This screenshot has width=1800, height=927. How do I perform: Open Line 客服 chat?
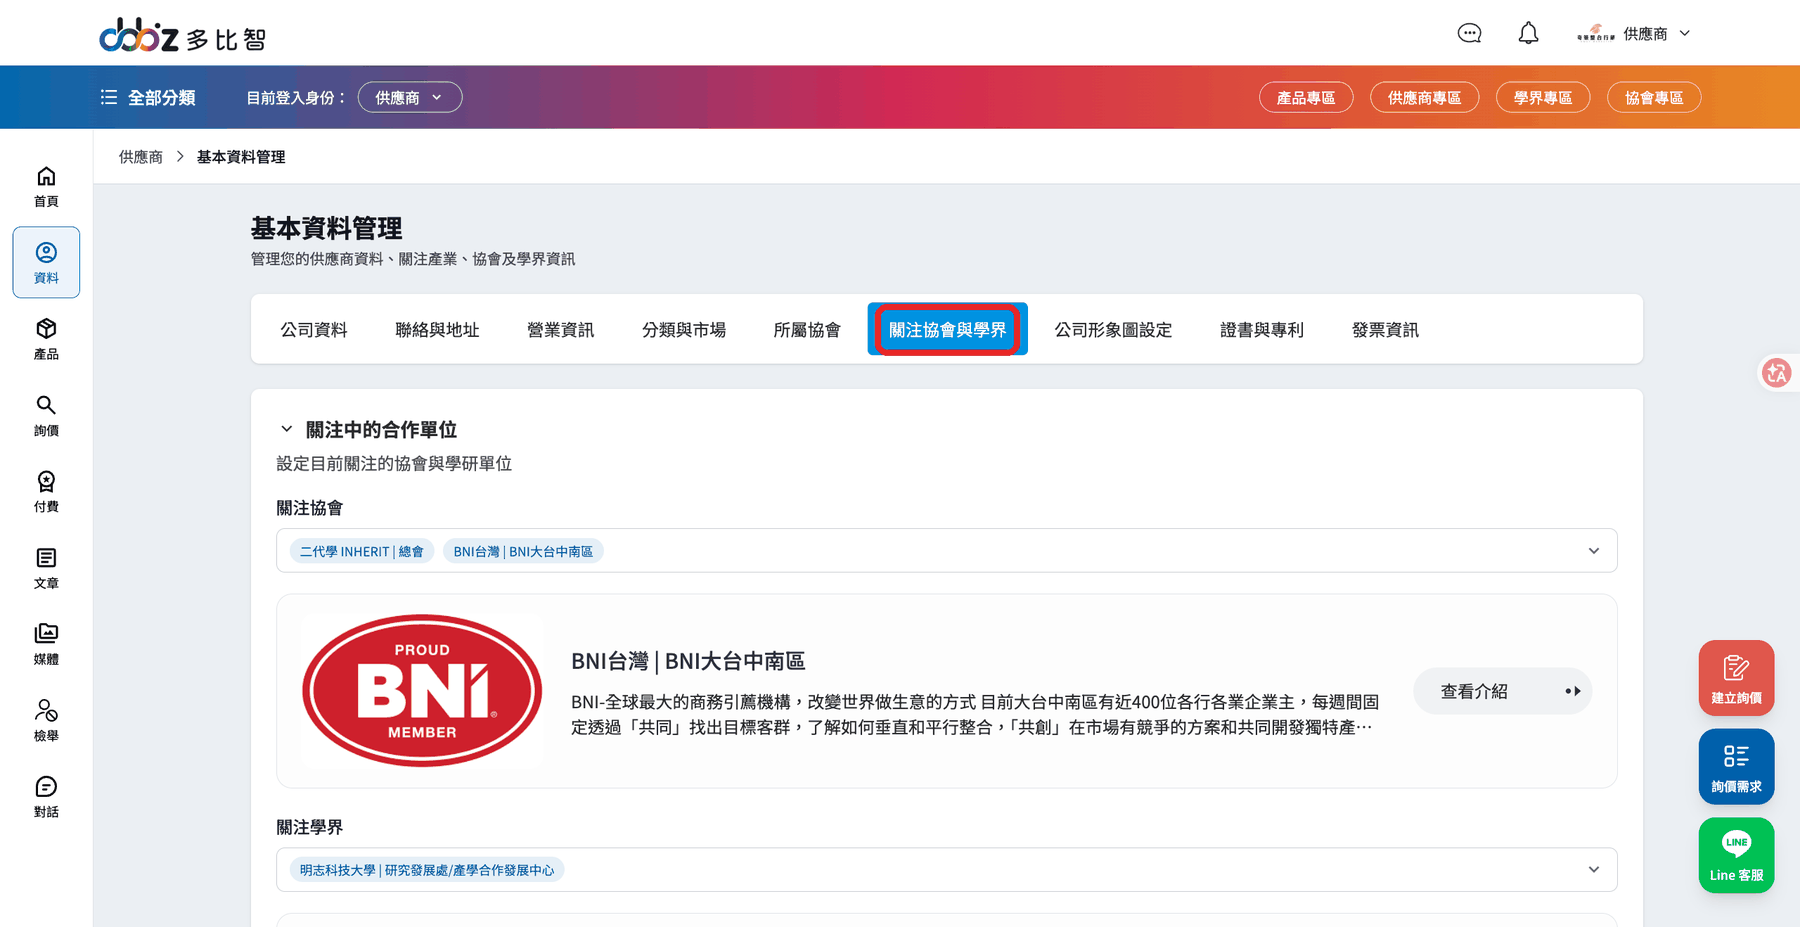click(1736, 855)
